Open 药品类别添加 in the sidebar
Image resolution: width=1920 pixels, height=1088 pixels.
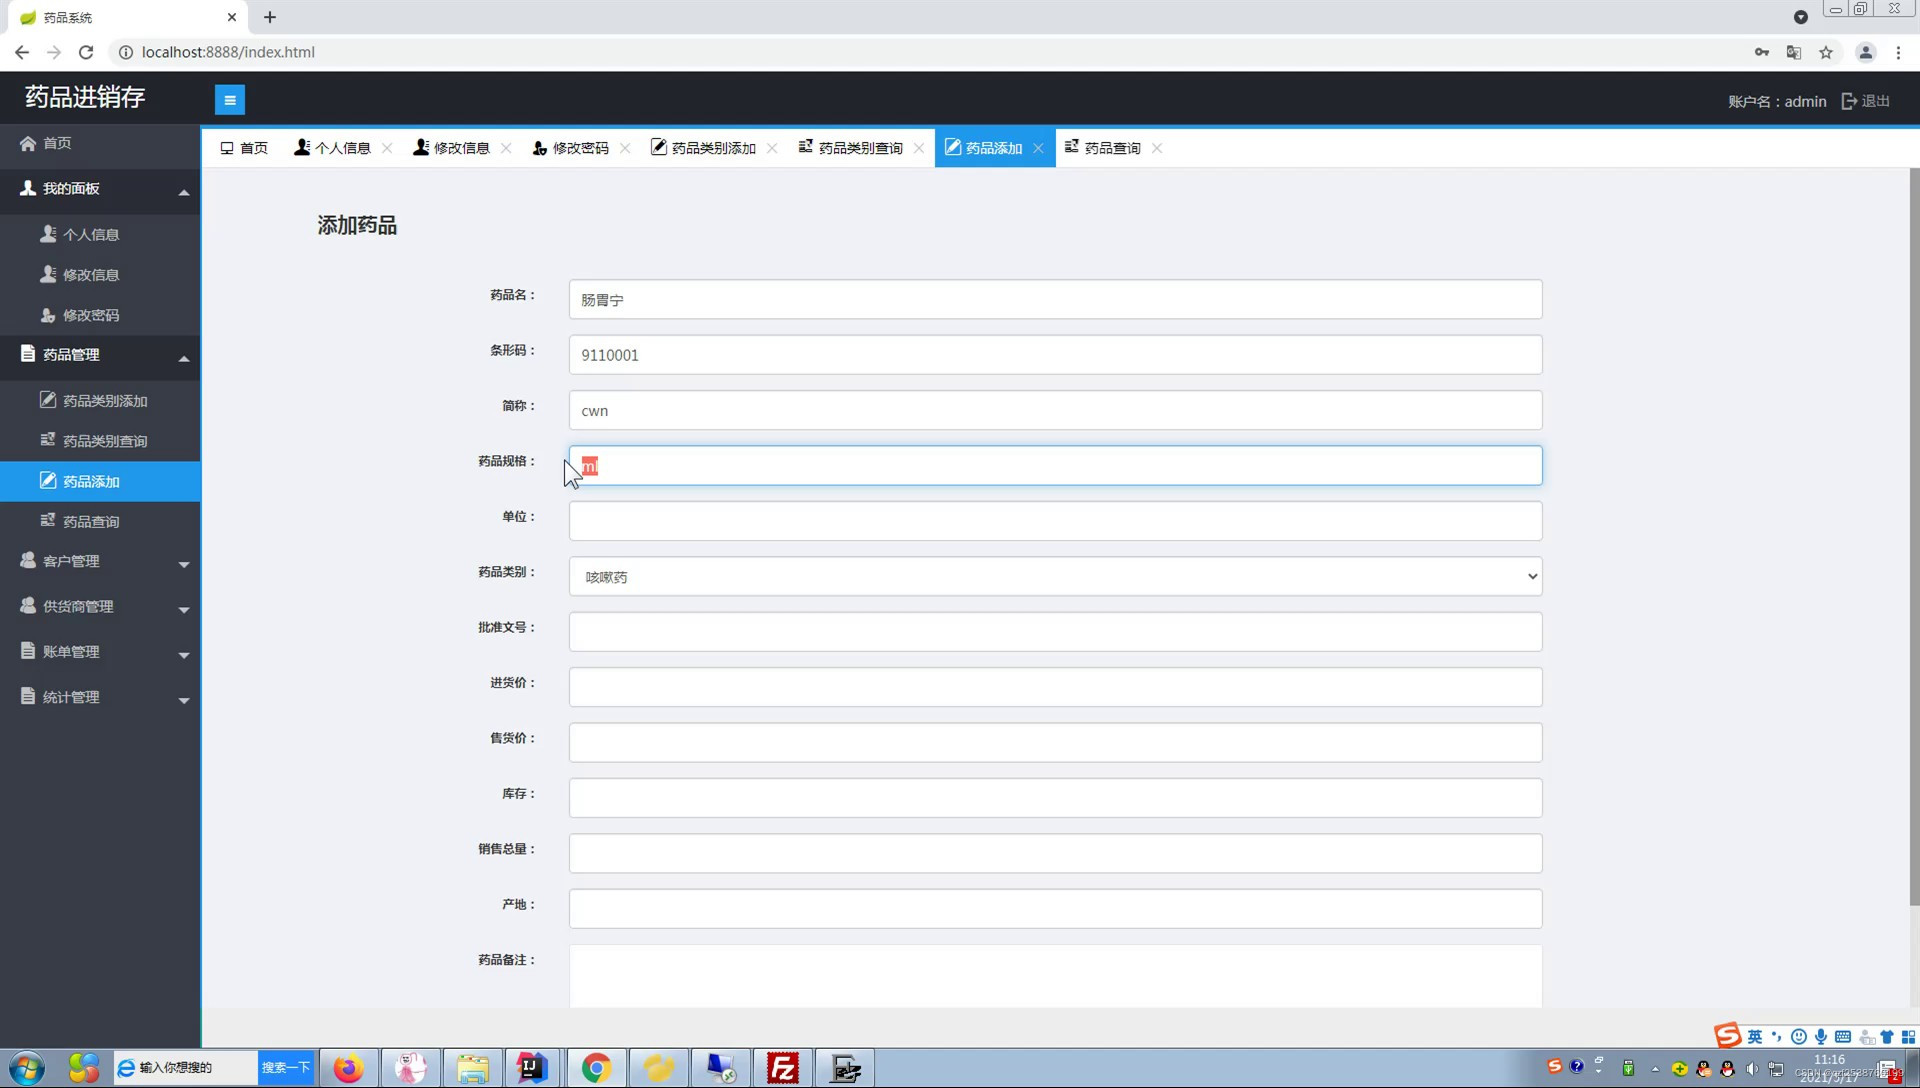pyautogui.click(x=100, y=400)
